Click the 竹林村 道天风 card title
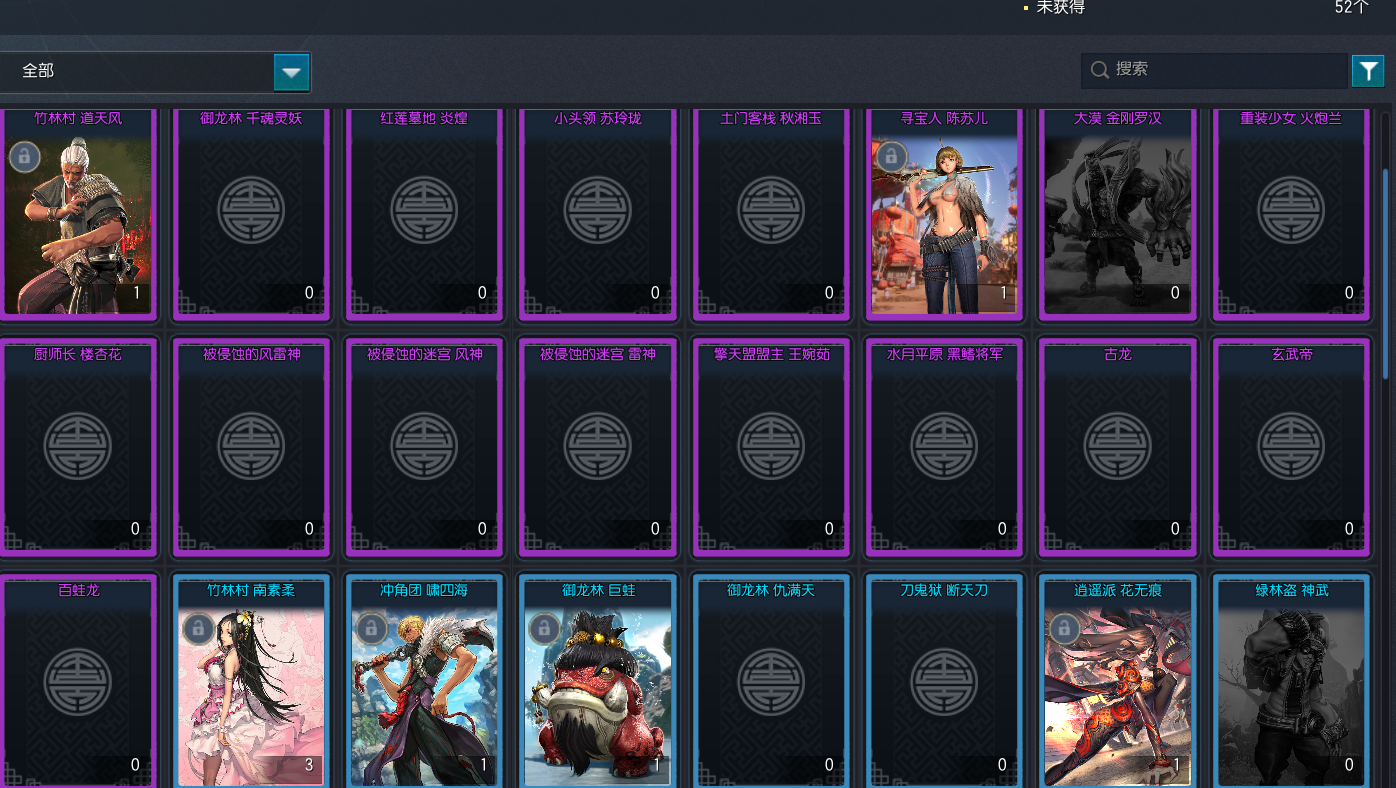 [x=78, y=118]
